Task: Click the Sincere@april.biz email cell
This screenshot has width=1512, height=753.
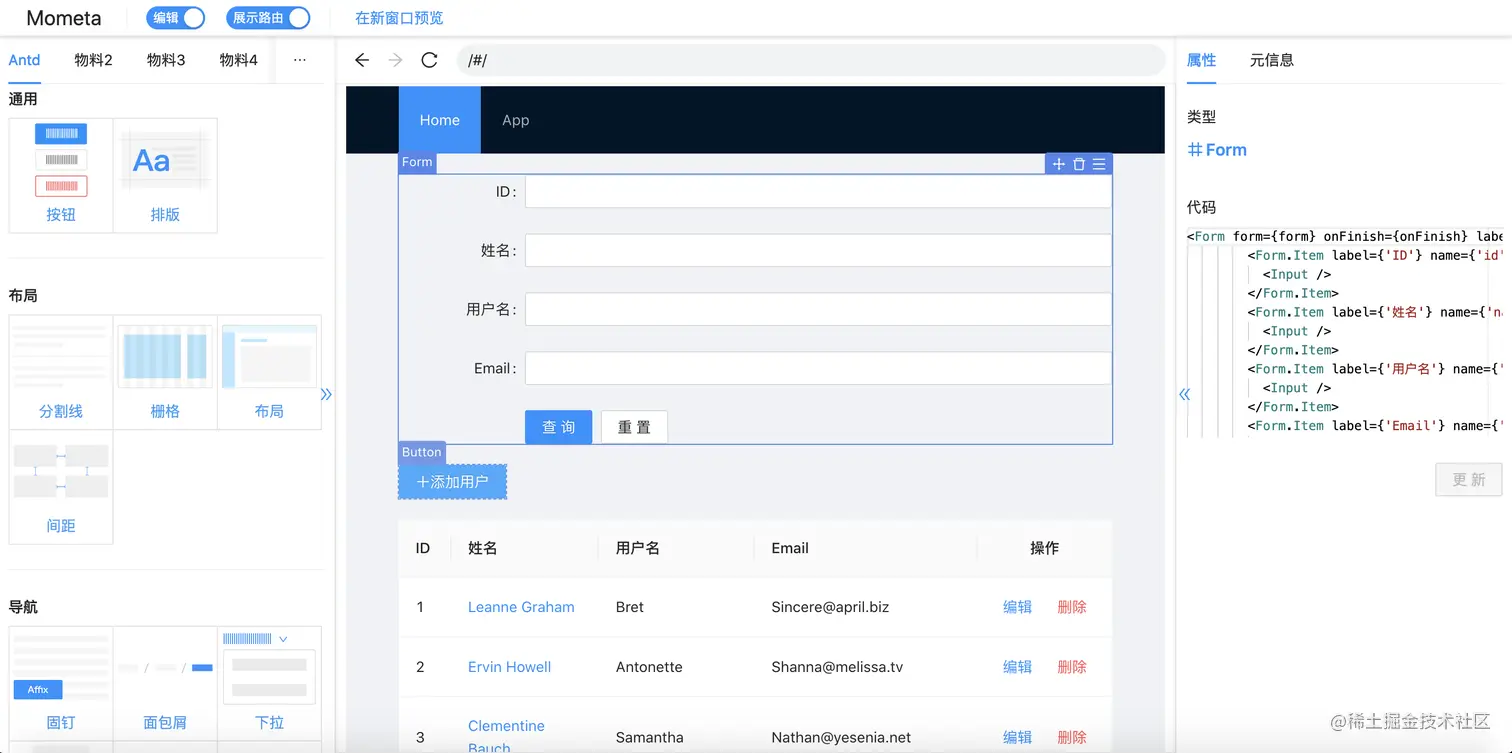Action: 830,607
